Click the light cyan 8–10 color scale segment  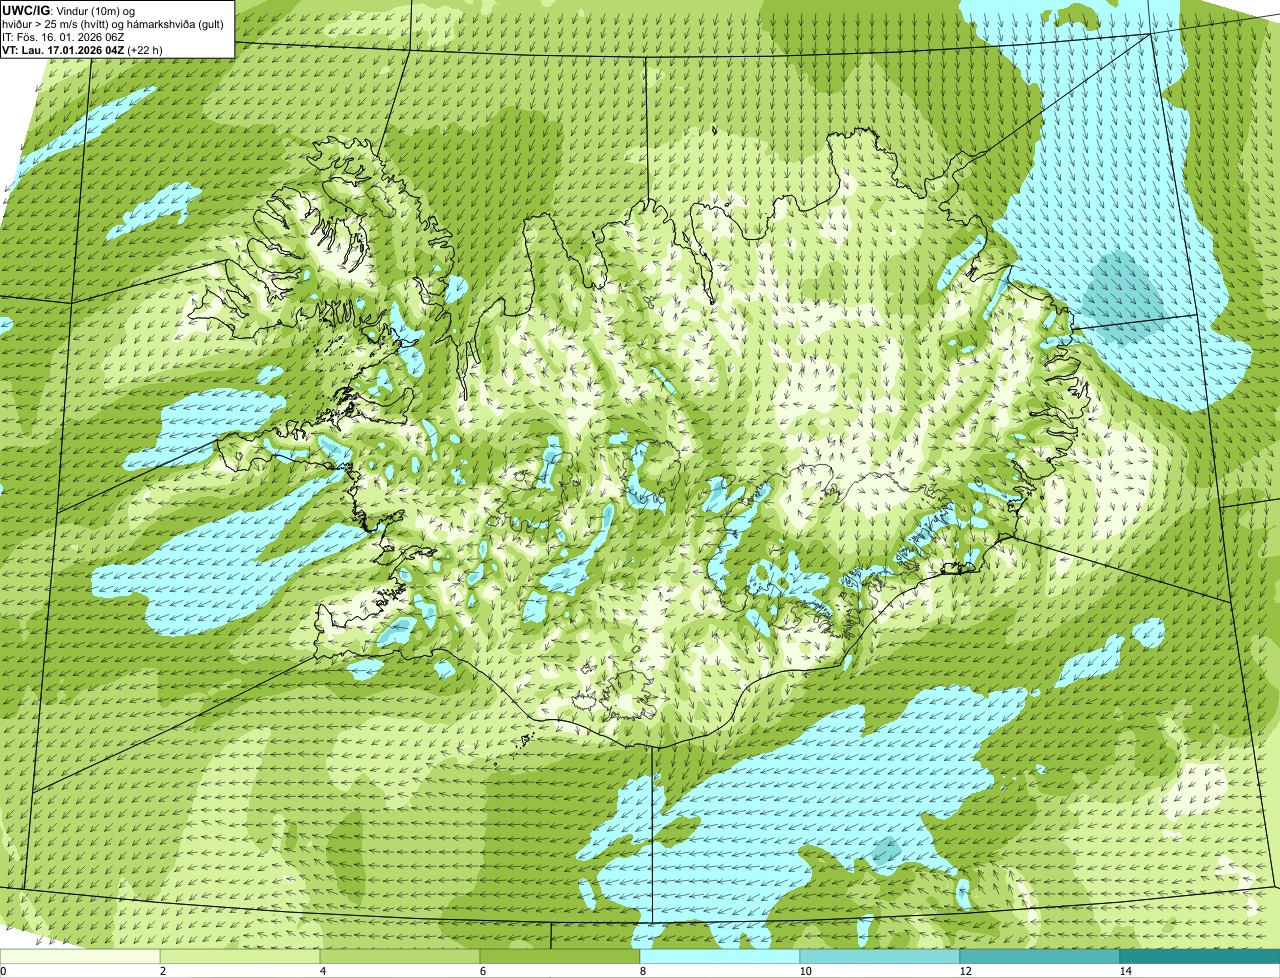point(720,956)
